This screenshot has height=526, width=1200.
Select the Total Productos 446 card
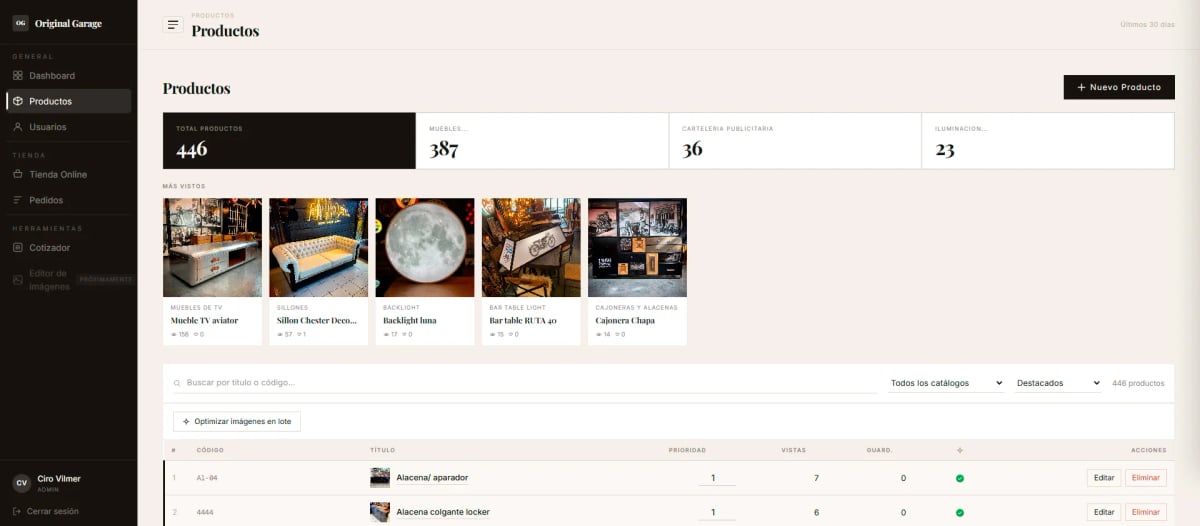click(x=289, y=141)
